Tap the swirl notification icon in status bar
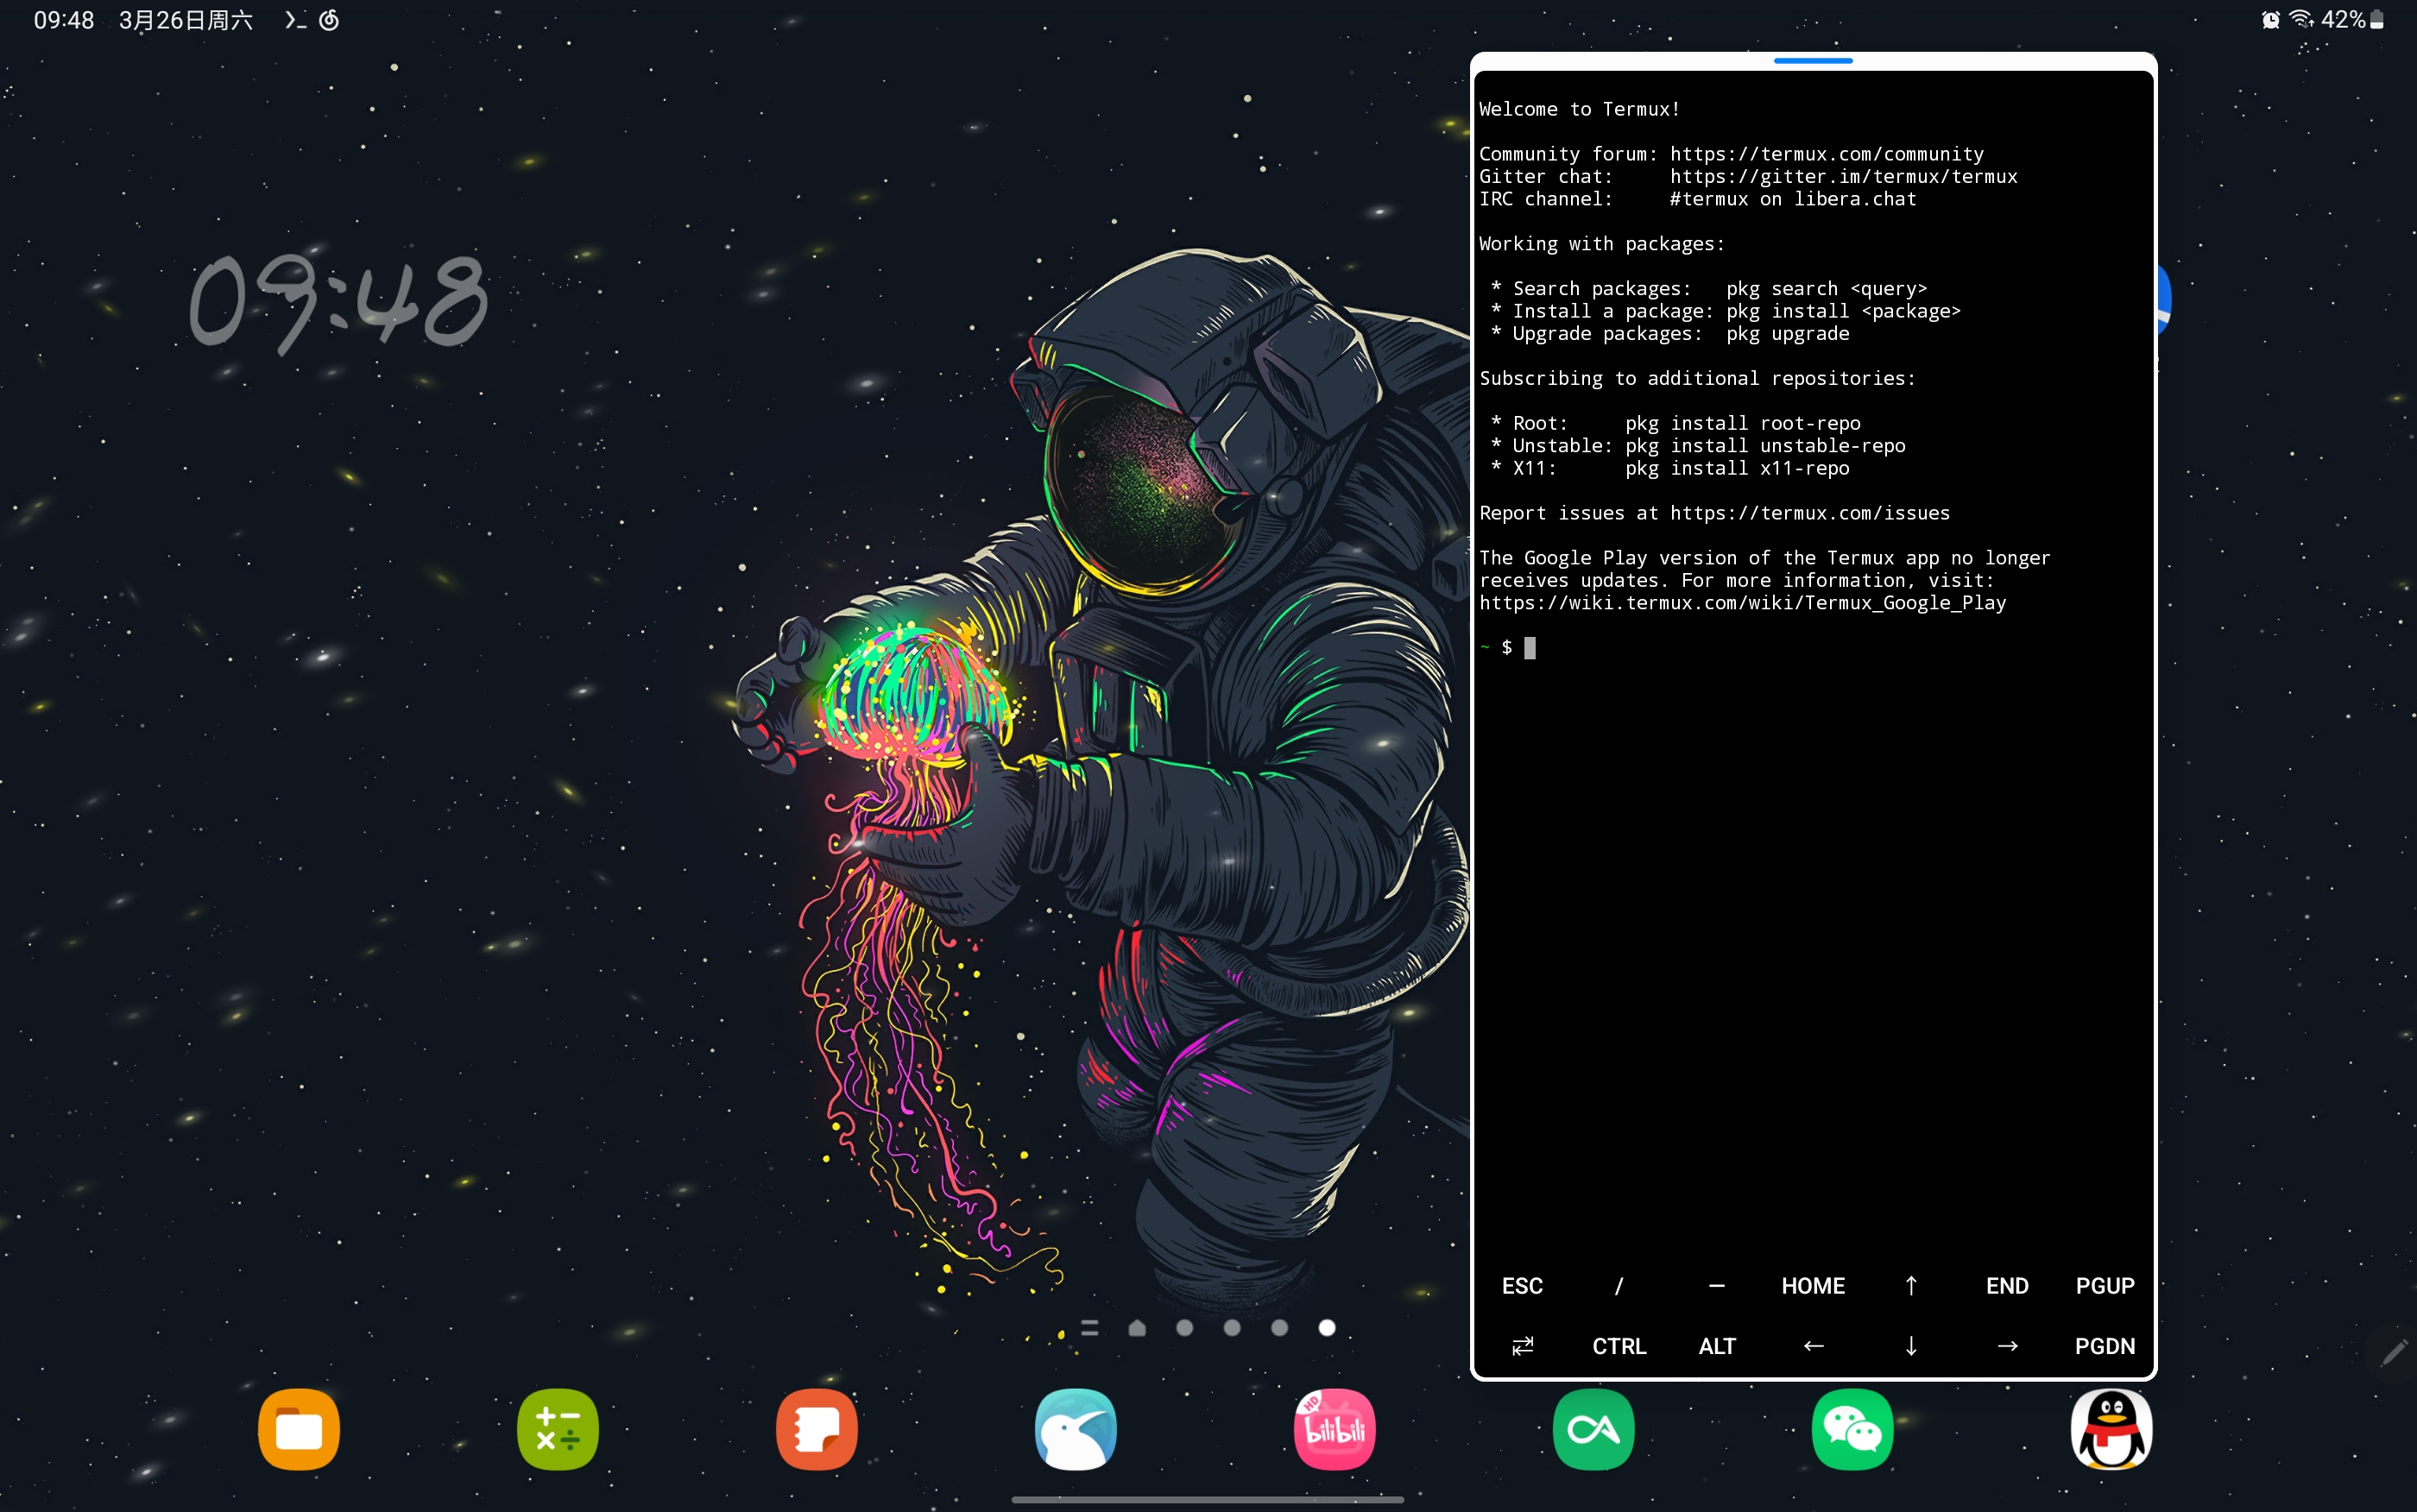Screen dimensions: 2417x1512 329,20
